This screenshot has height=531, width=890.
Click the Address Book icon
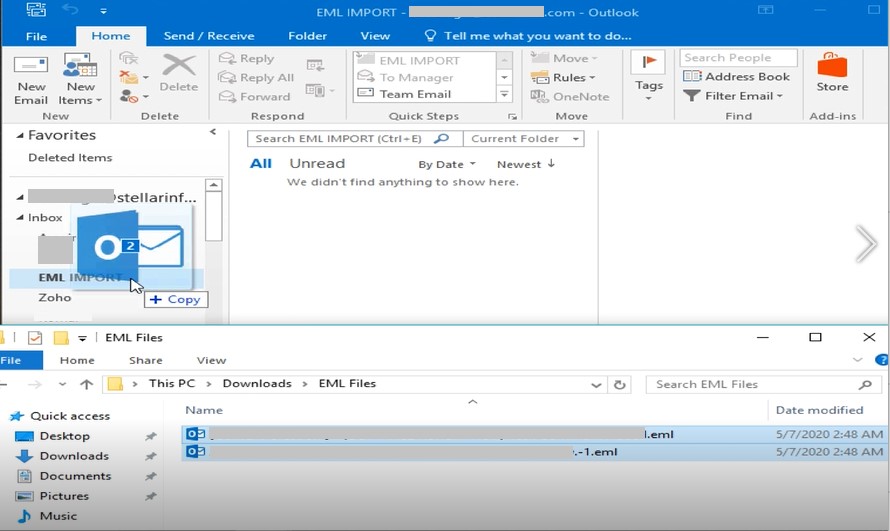pyautogui.click(x=736, y=77)
